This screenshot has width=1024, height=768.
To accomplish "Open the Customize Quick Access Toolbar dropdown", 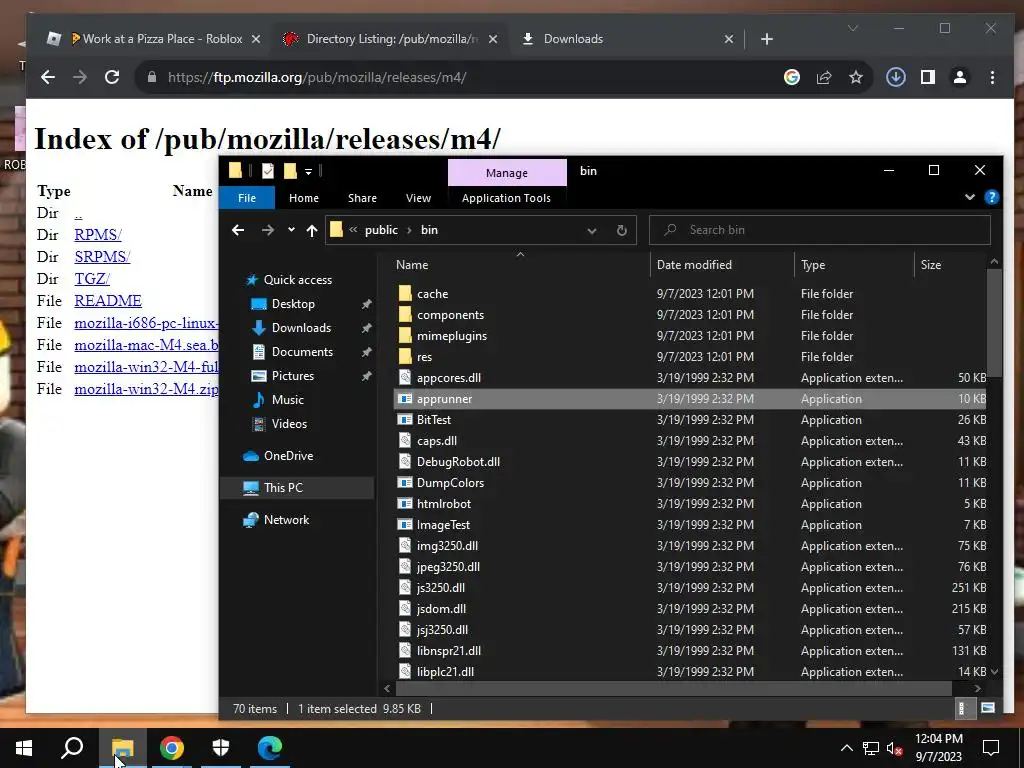I will pyautogui.click(x=308, y=172).
